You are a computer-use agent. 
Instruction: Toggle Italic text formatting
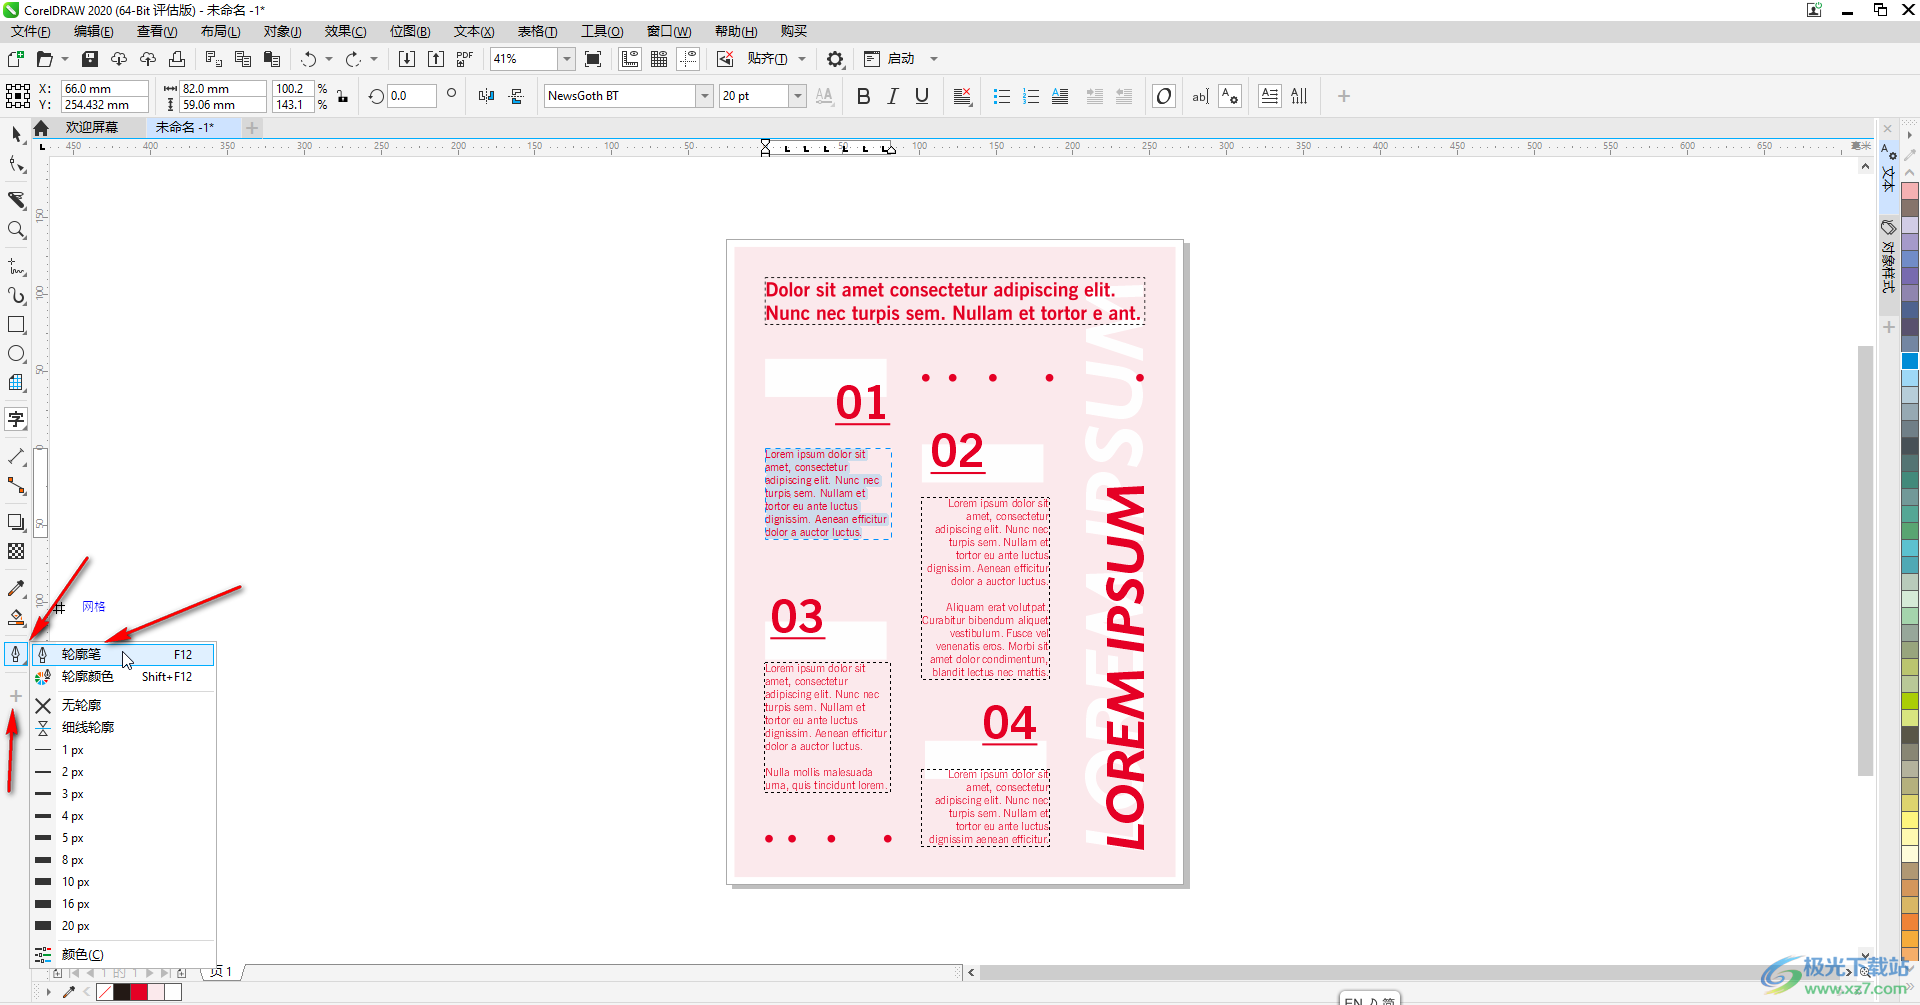892,96
